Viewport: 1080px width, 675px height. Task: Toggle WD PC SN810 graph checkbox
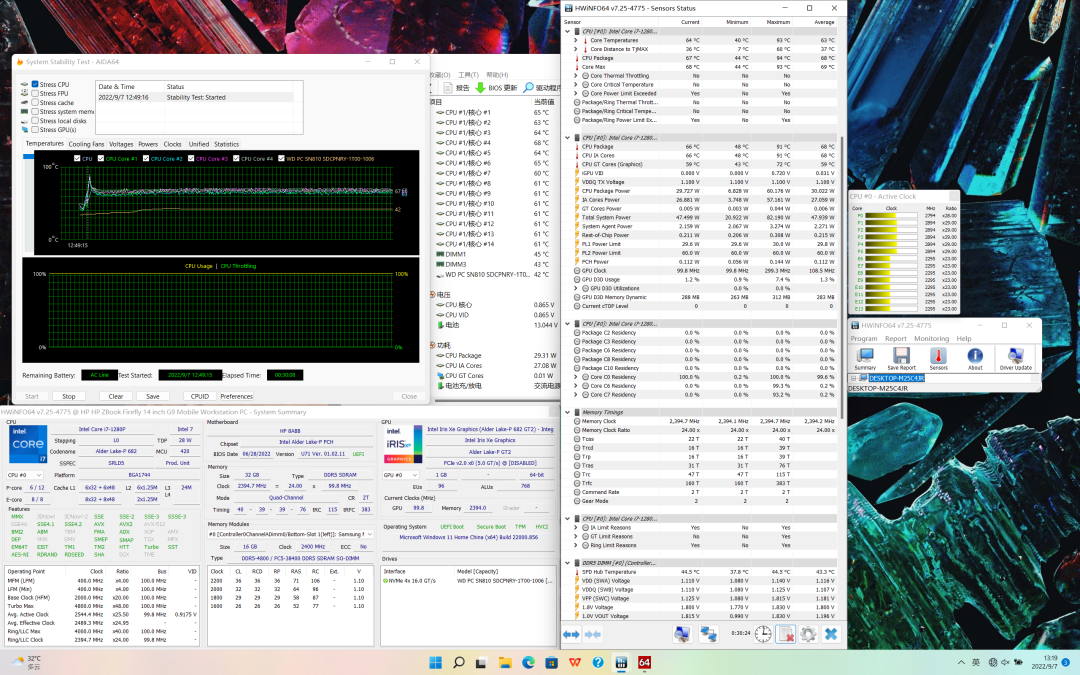pos(281,158)
